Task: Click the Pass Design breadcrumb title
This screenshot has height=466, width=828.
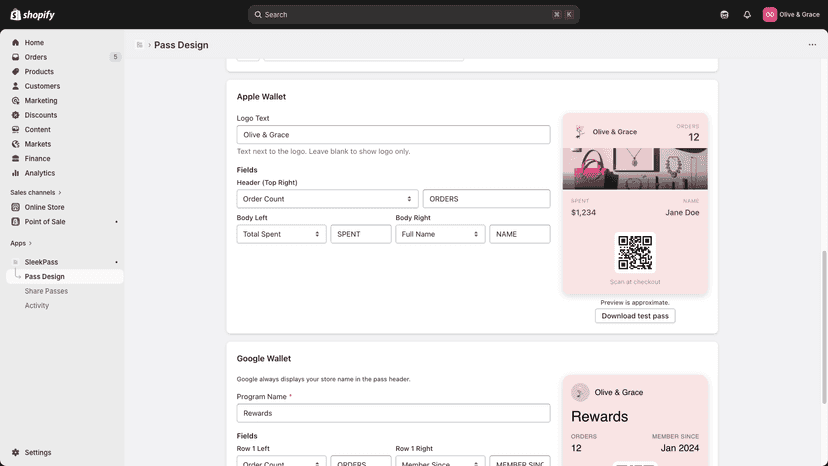Action: (181, 45)
